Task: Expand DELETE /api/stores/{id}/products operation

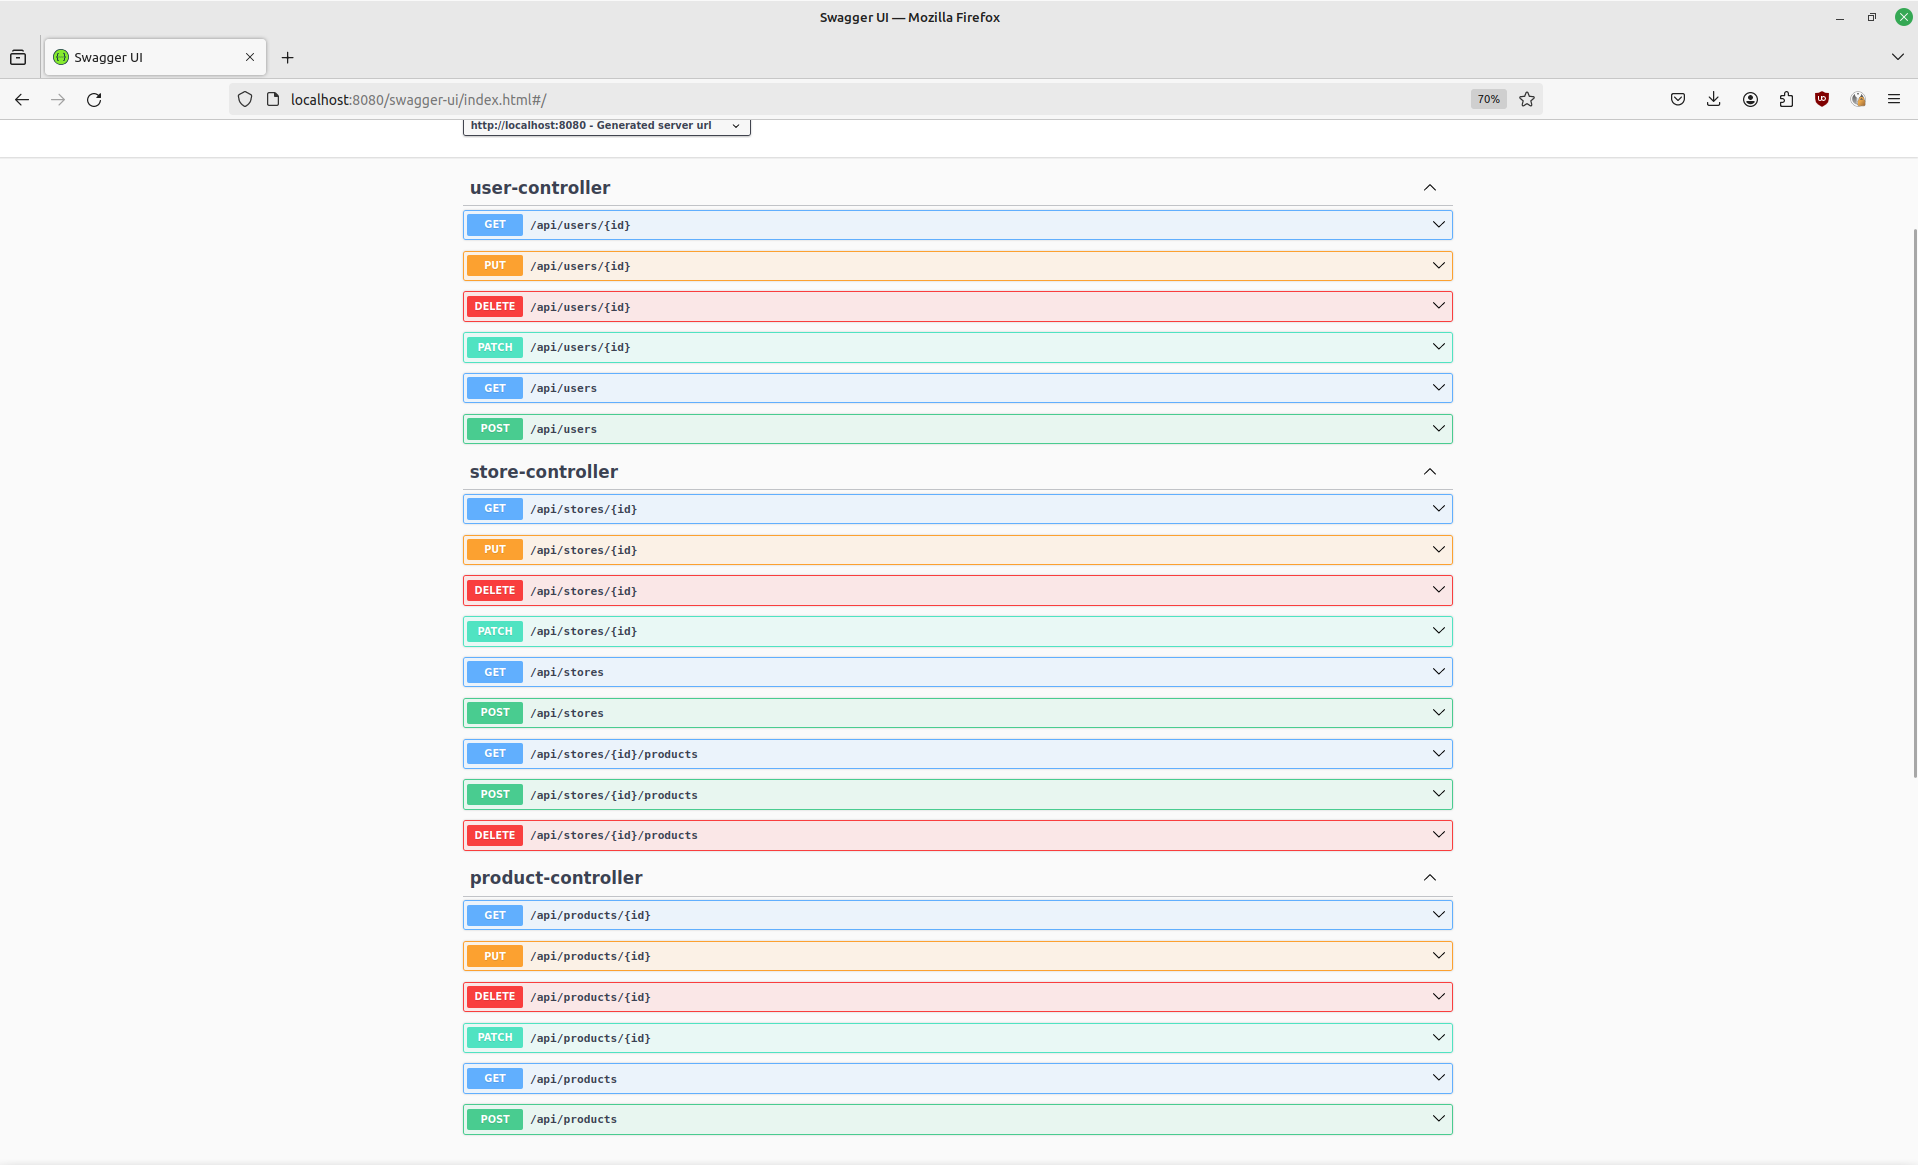Action: 958,835
